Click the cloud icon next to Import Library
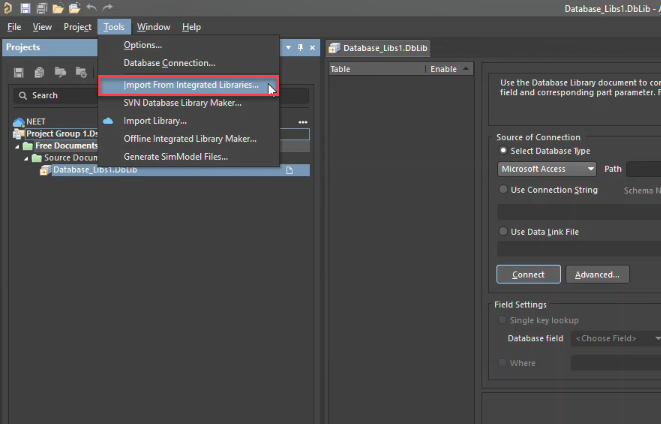Screen dimensions: 661x424 (x=108, y=121)
